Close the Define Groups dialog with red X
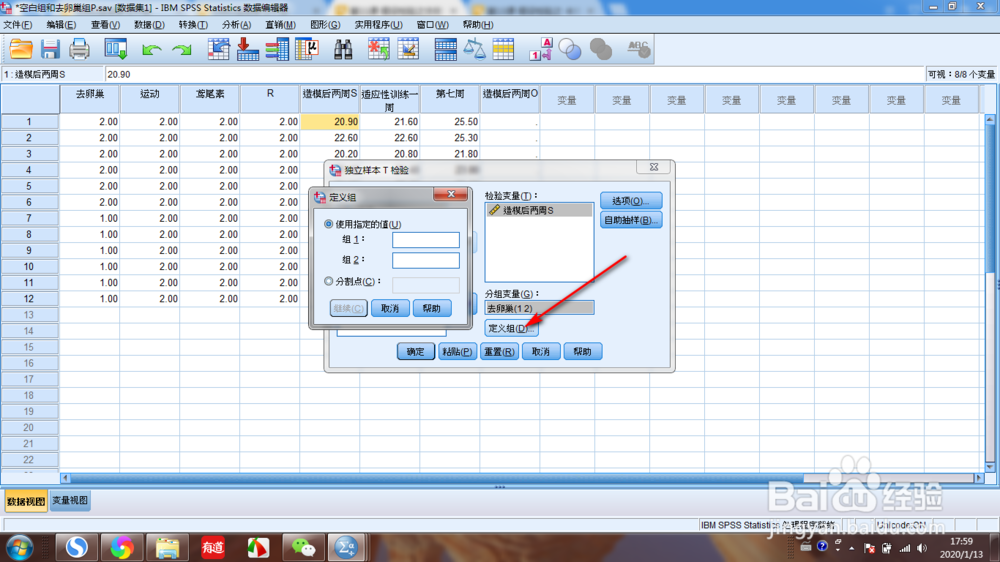The width and height of the screenshot is (1000, 562). point(450,195)
